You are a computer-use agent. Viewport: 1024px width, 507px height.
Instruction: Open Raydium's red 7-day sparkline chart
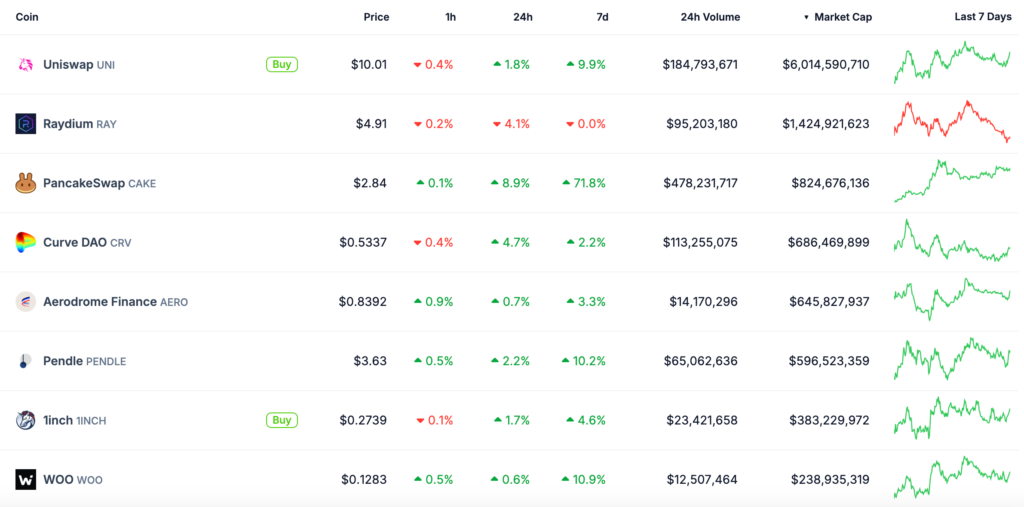tap(952, 120)
